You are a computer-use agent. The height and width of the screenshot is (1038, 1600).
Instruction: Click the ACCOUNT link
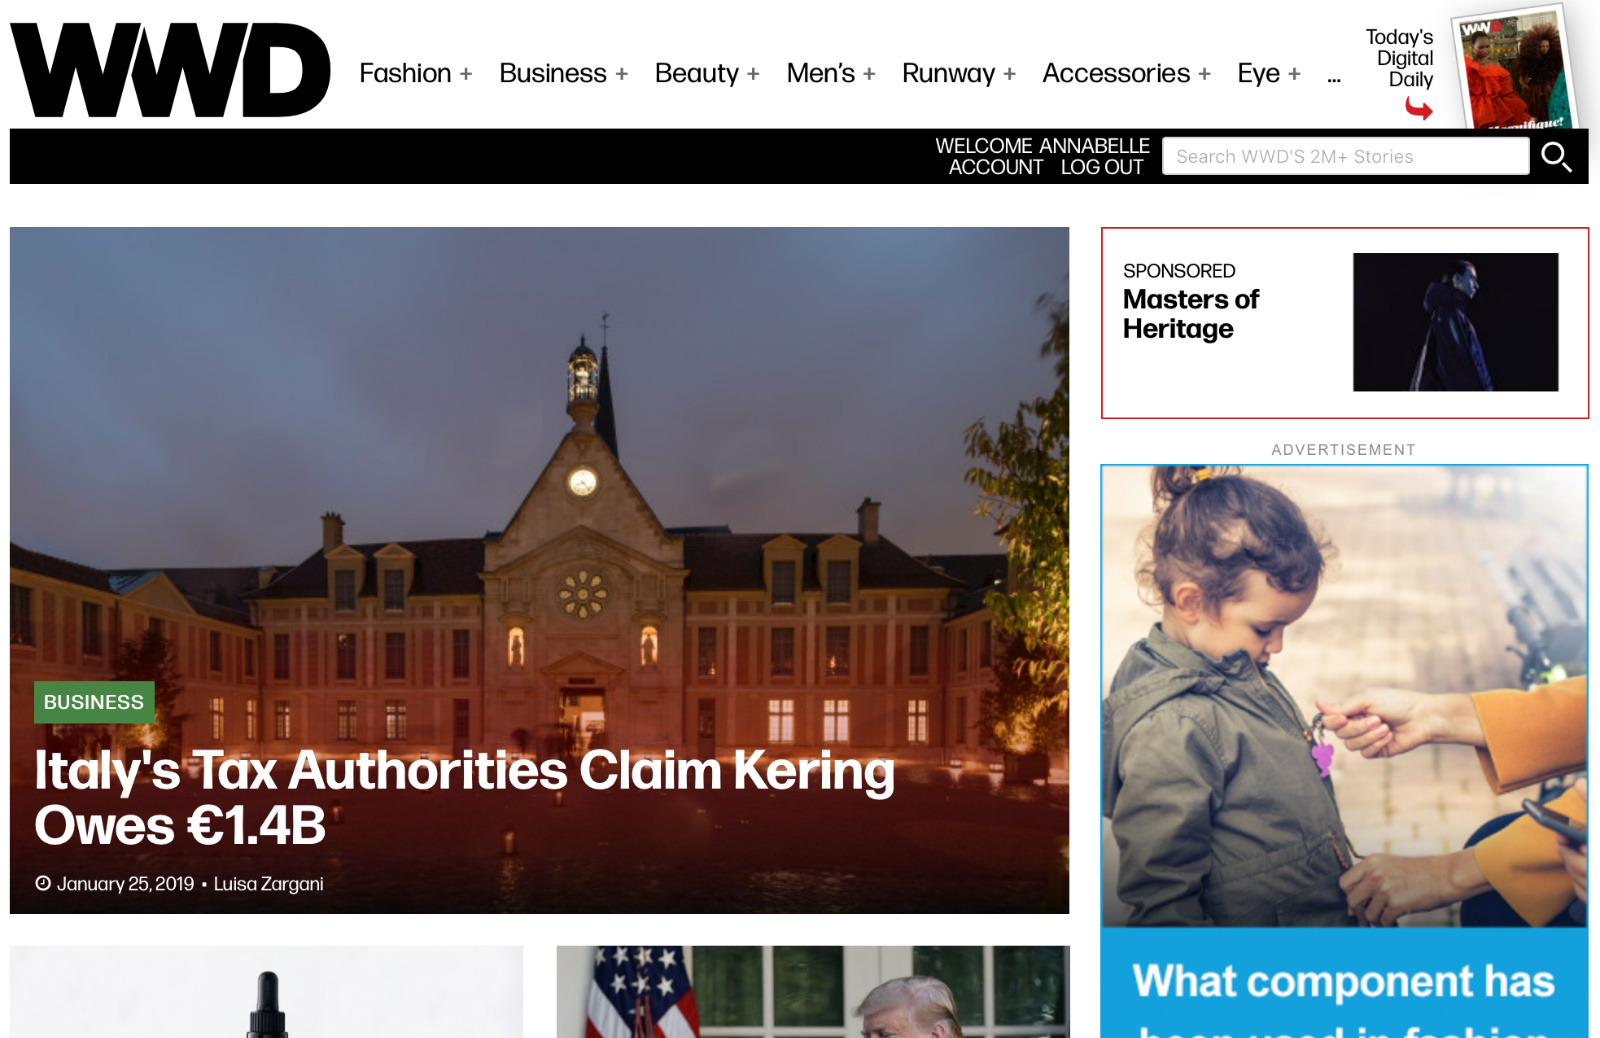(996, 167)
